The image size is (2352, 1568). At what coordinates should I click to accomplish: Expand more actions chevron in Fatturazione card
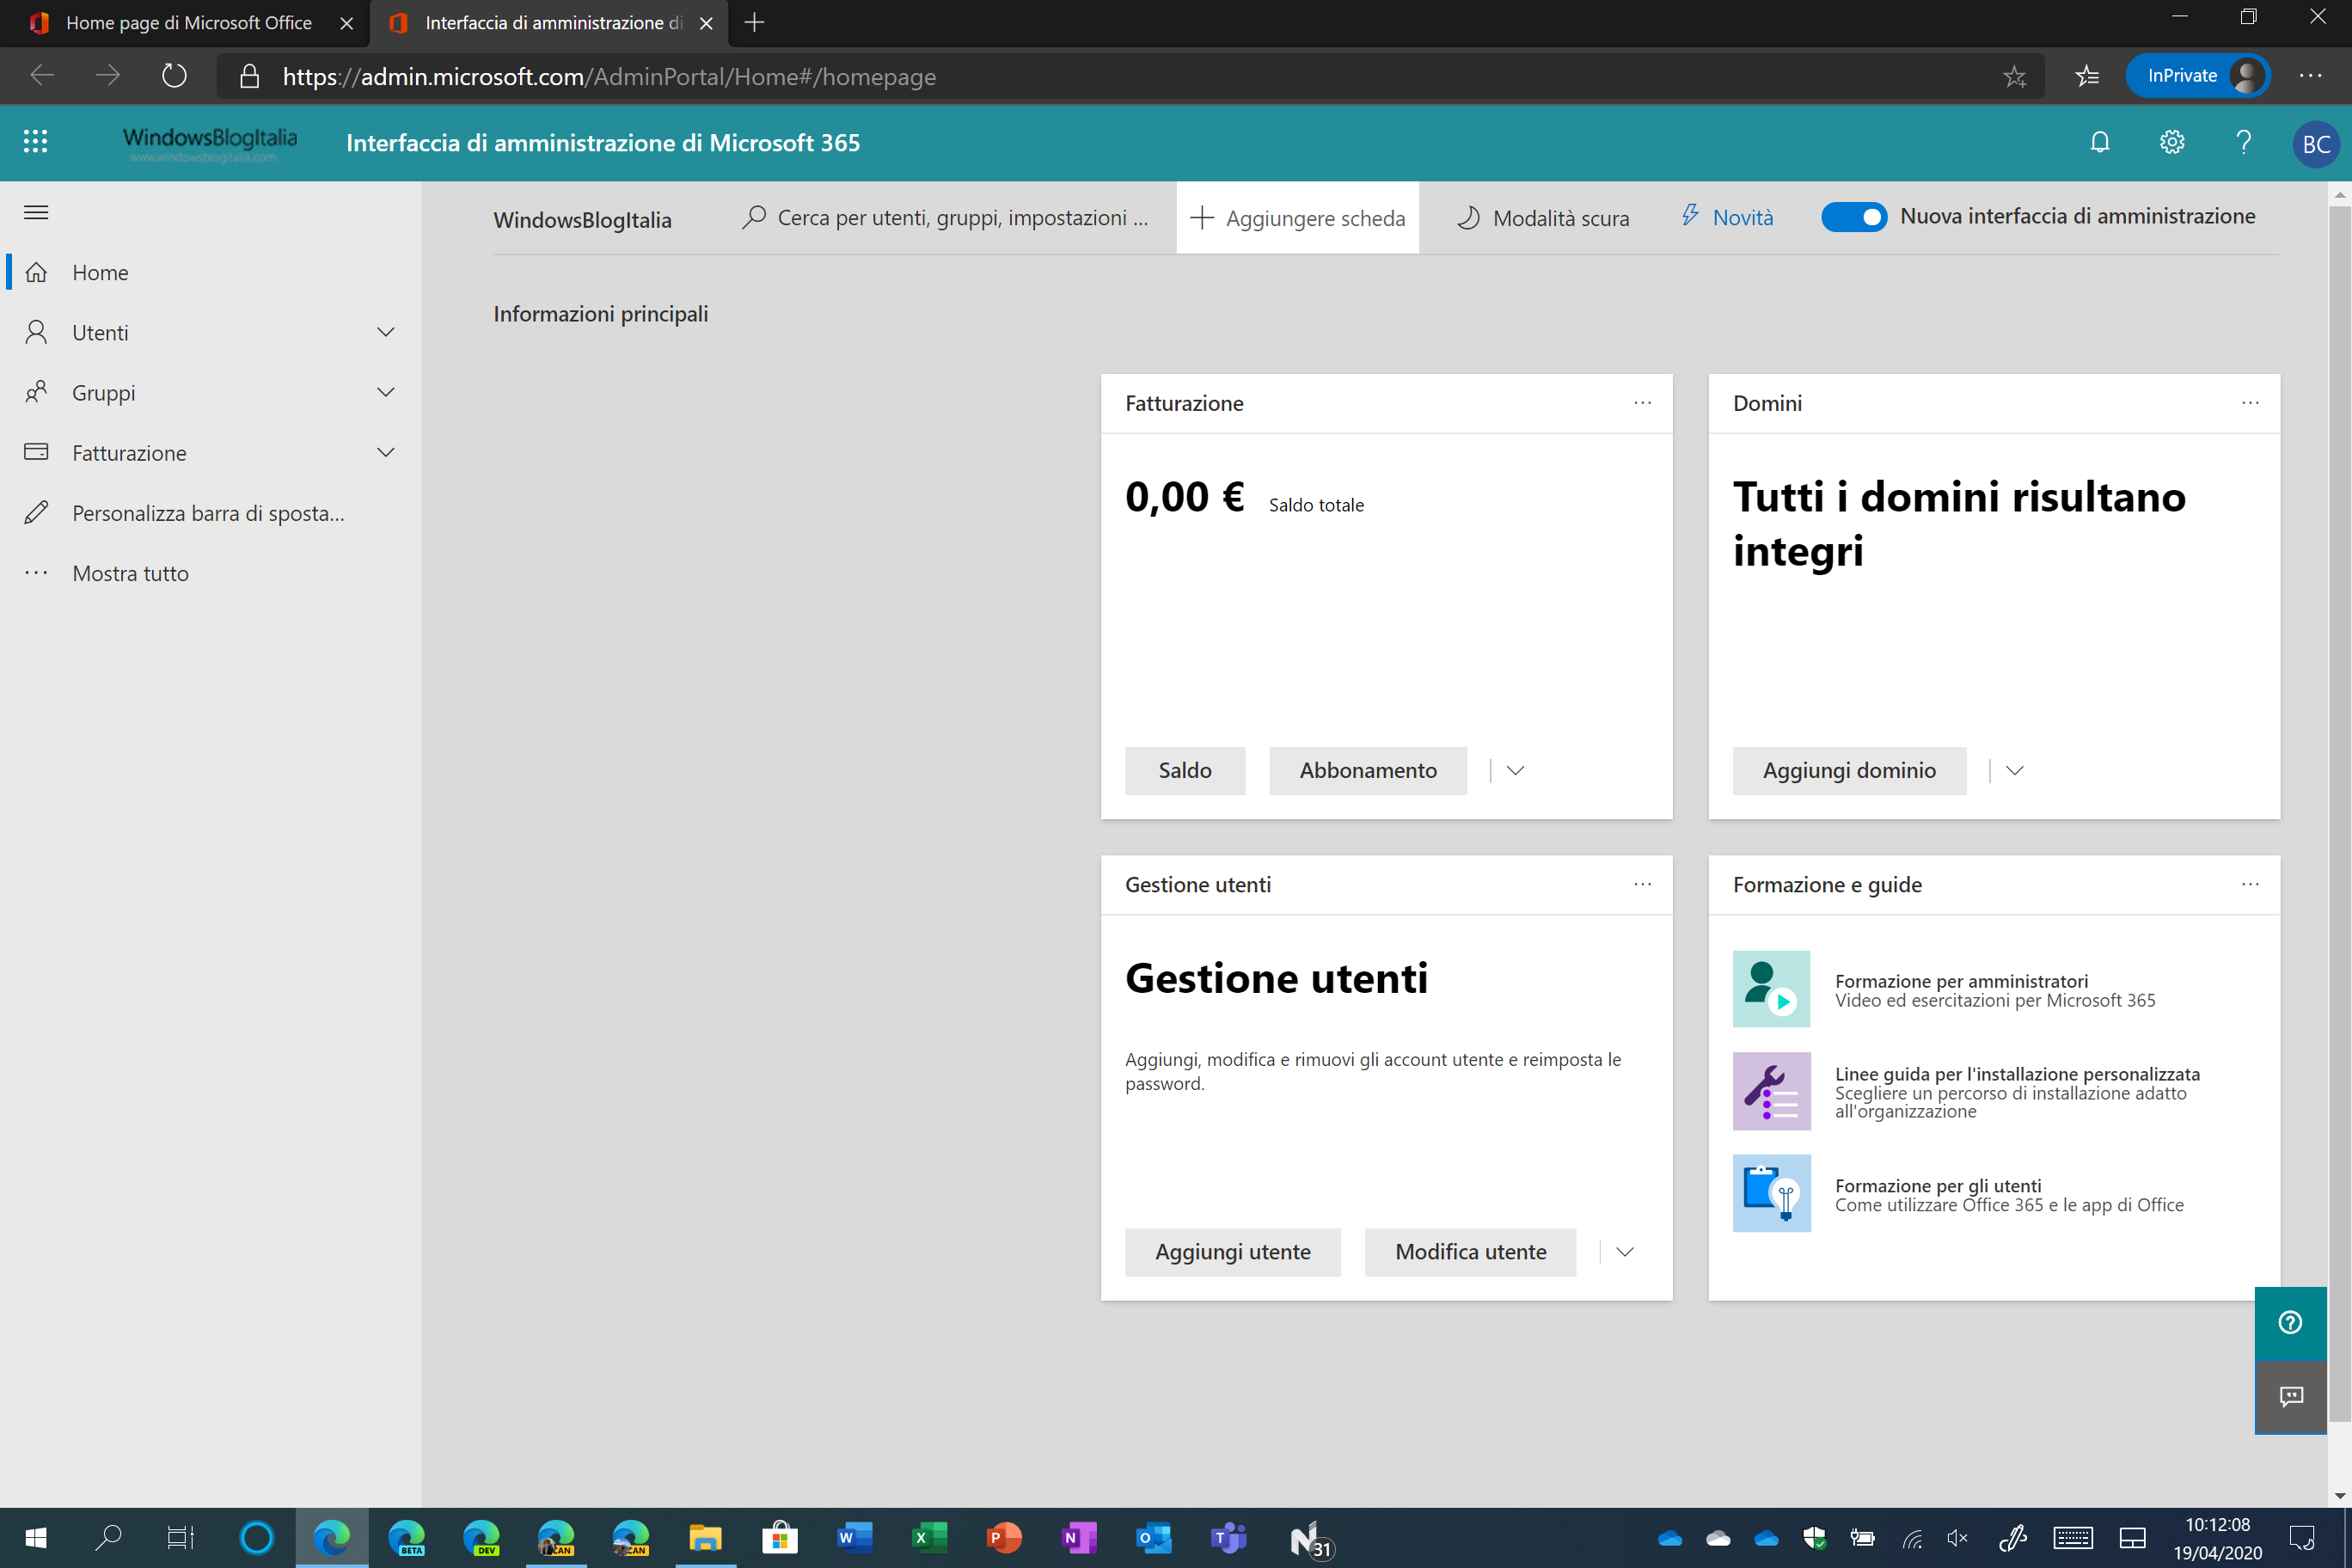click(1515, 770)
